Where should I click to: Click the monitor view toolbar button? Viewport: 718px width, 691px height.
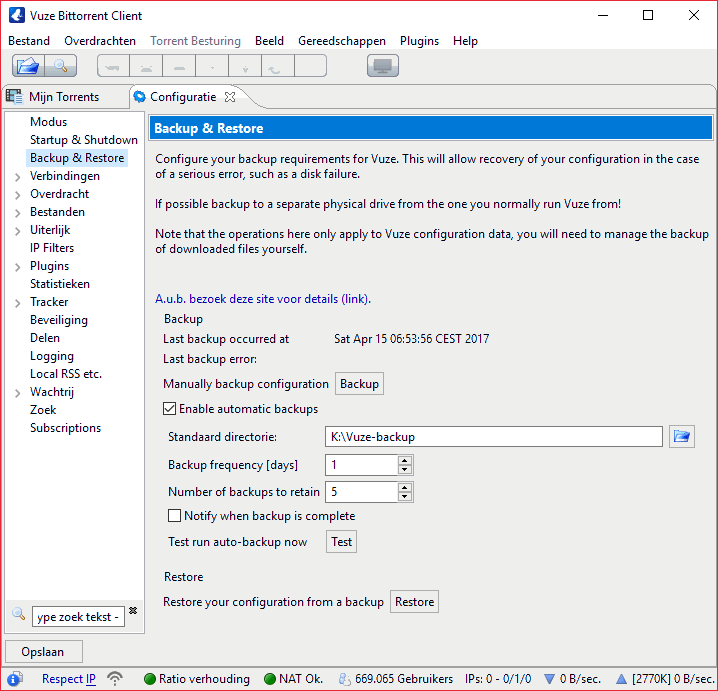click(383, 65)
